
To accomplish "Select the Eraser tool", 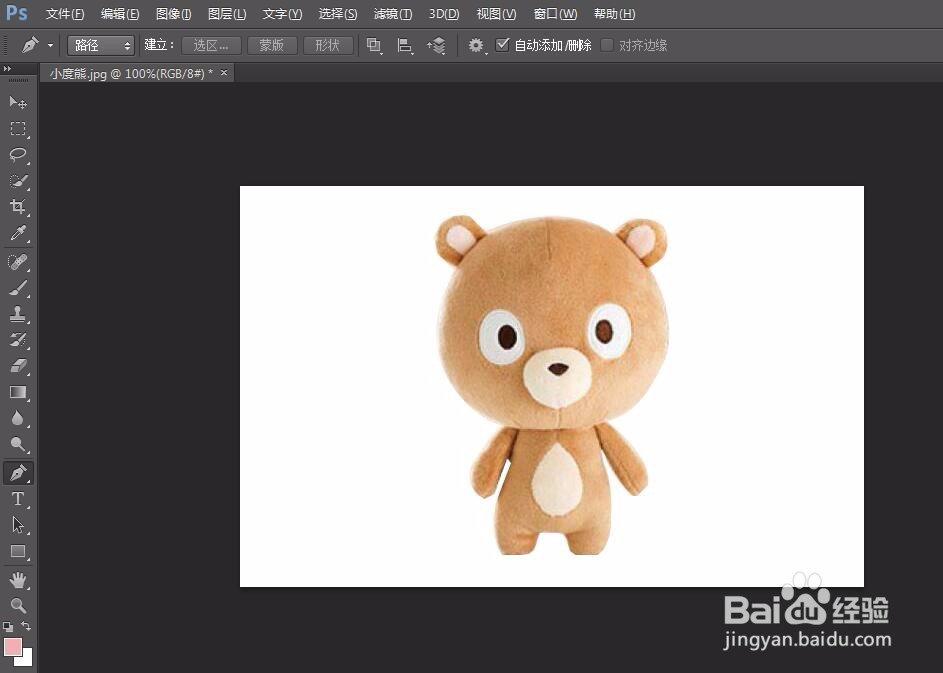I will coord(18,366).
